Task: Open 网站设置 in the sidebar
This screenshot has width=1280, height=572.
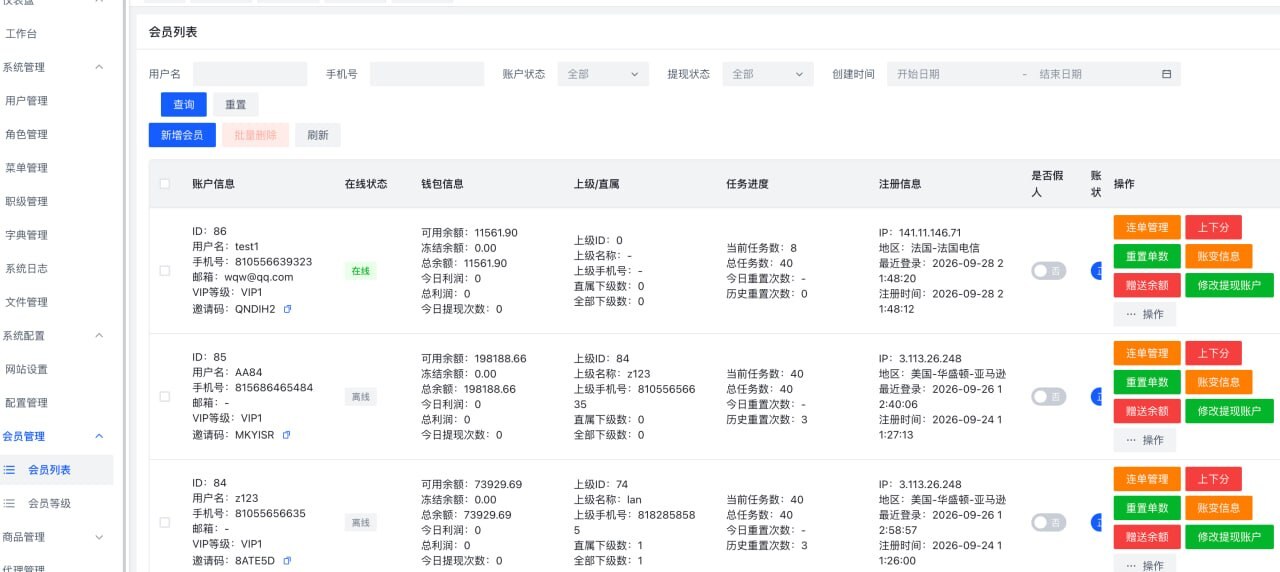Action: coord(27,369)
